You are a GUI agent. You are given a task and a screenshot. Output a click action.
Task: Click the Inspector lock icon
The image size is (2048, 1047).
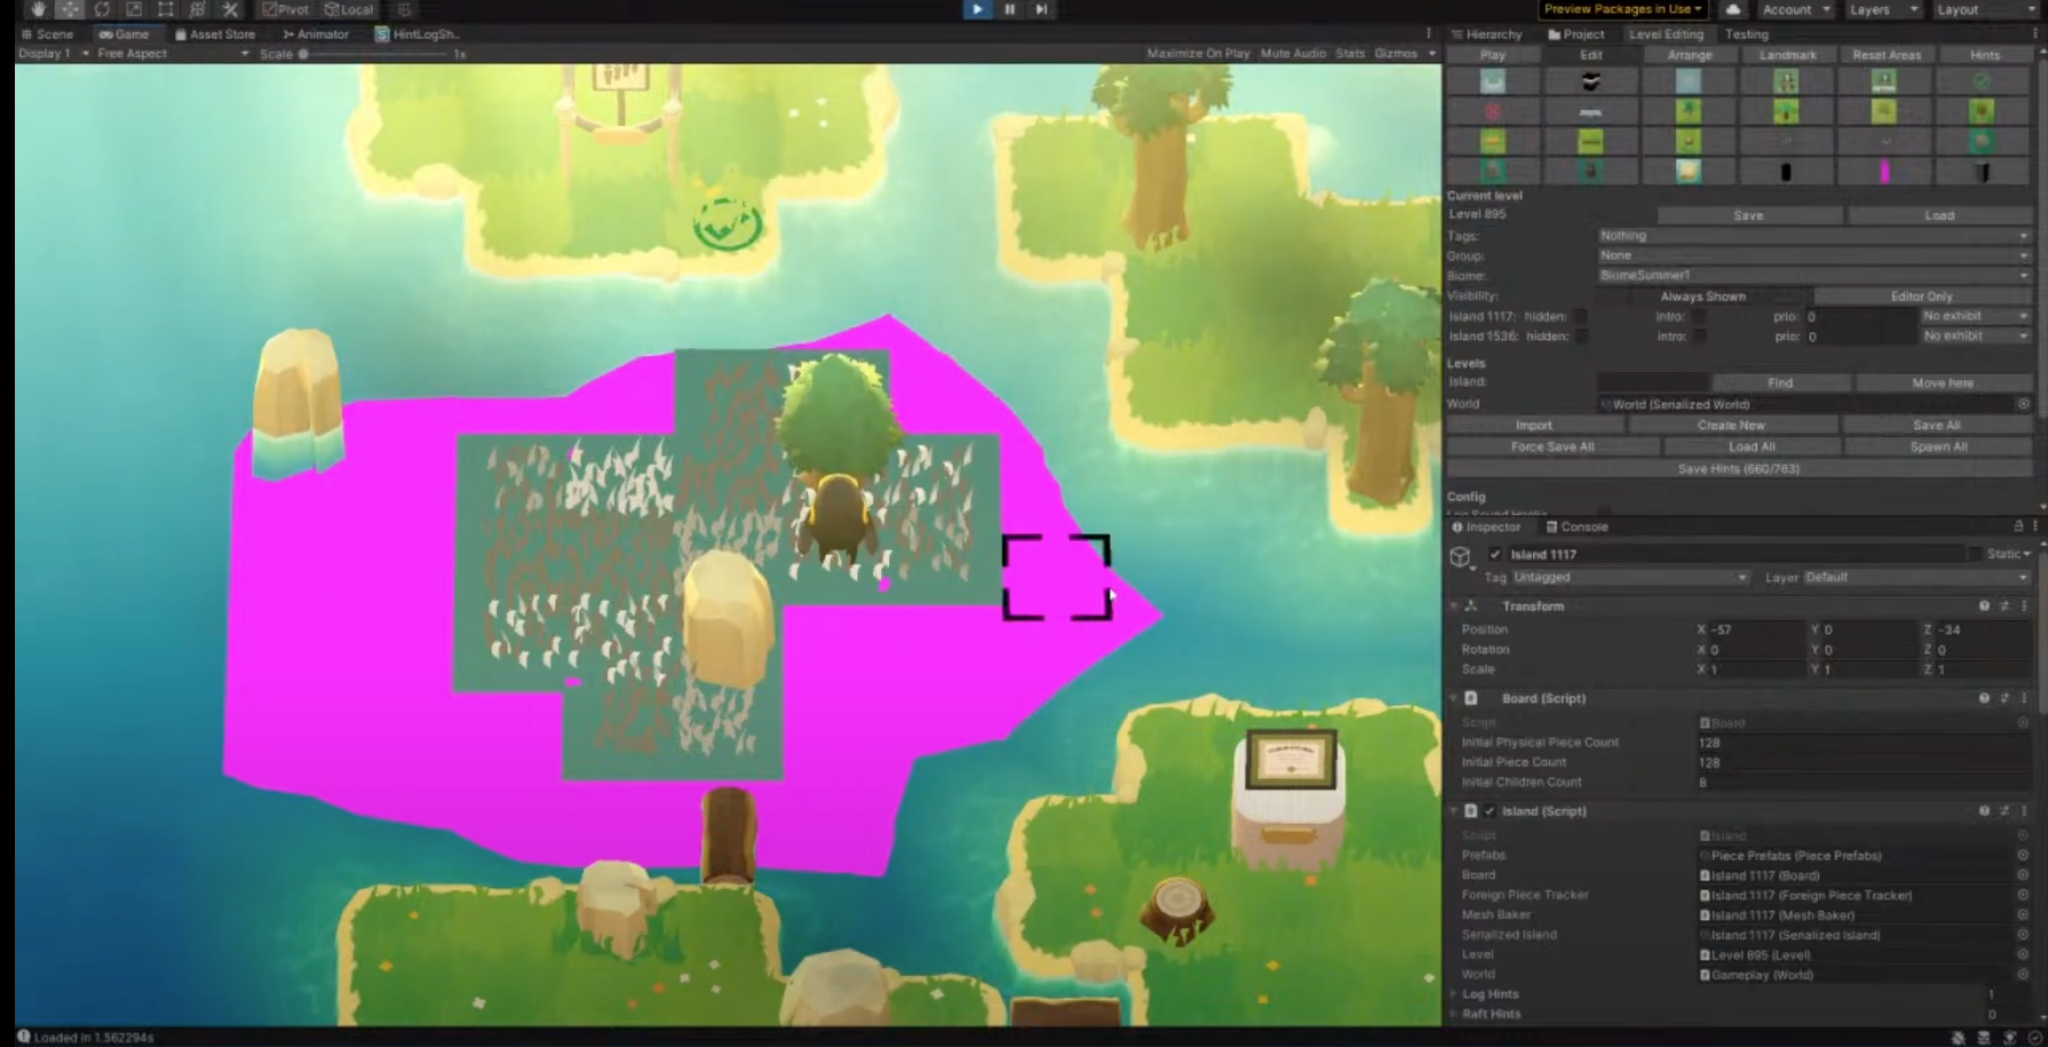(2018, 526)
